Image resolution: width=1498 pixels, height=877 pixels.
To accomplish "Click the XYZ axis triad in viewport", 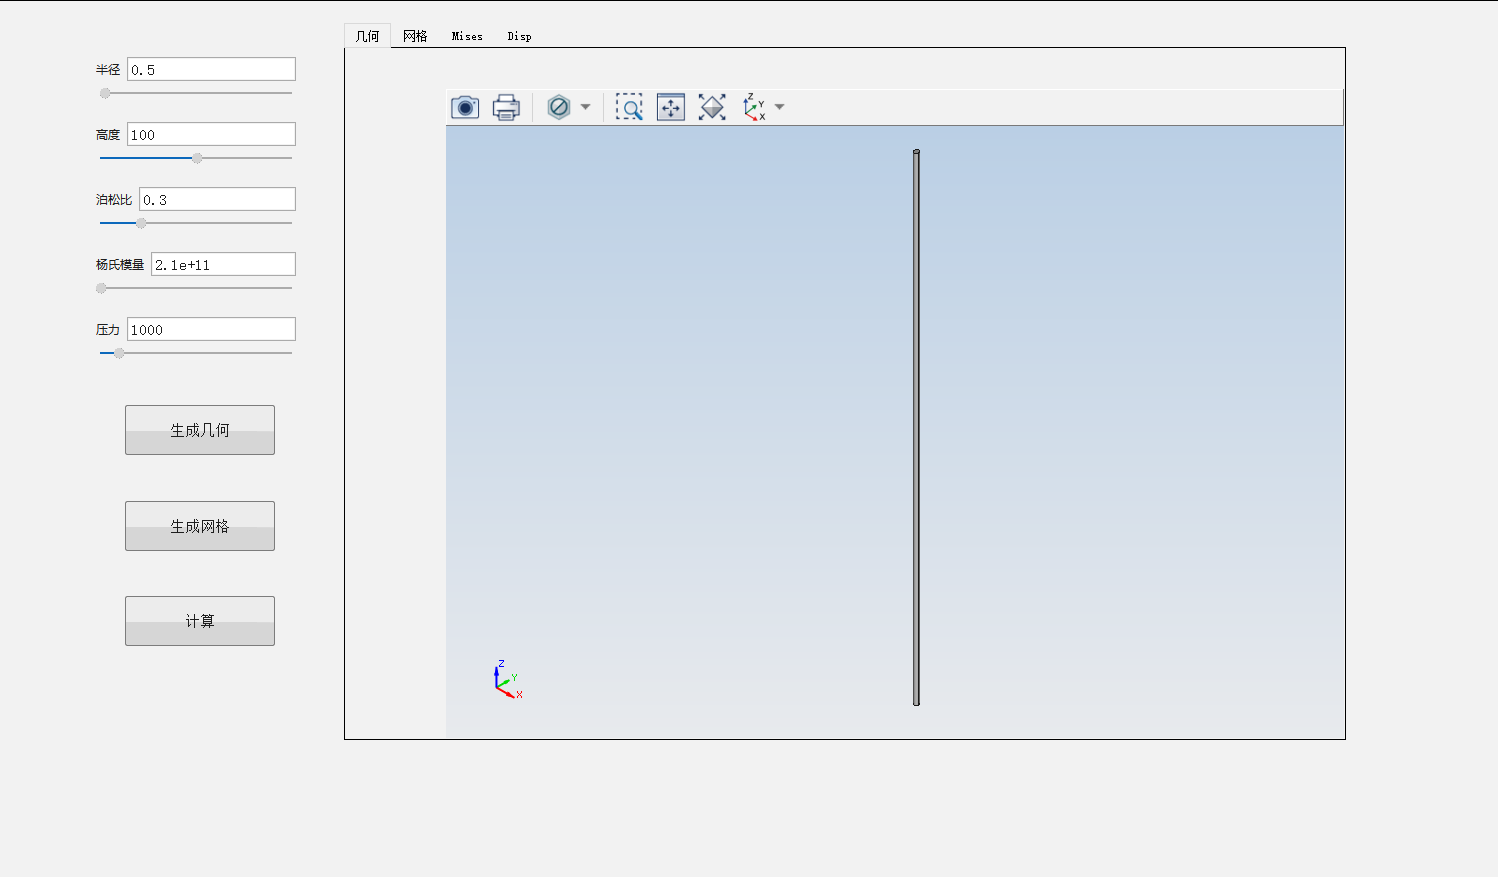I will [x=508, y=679].
